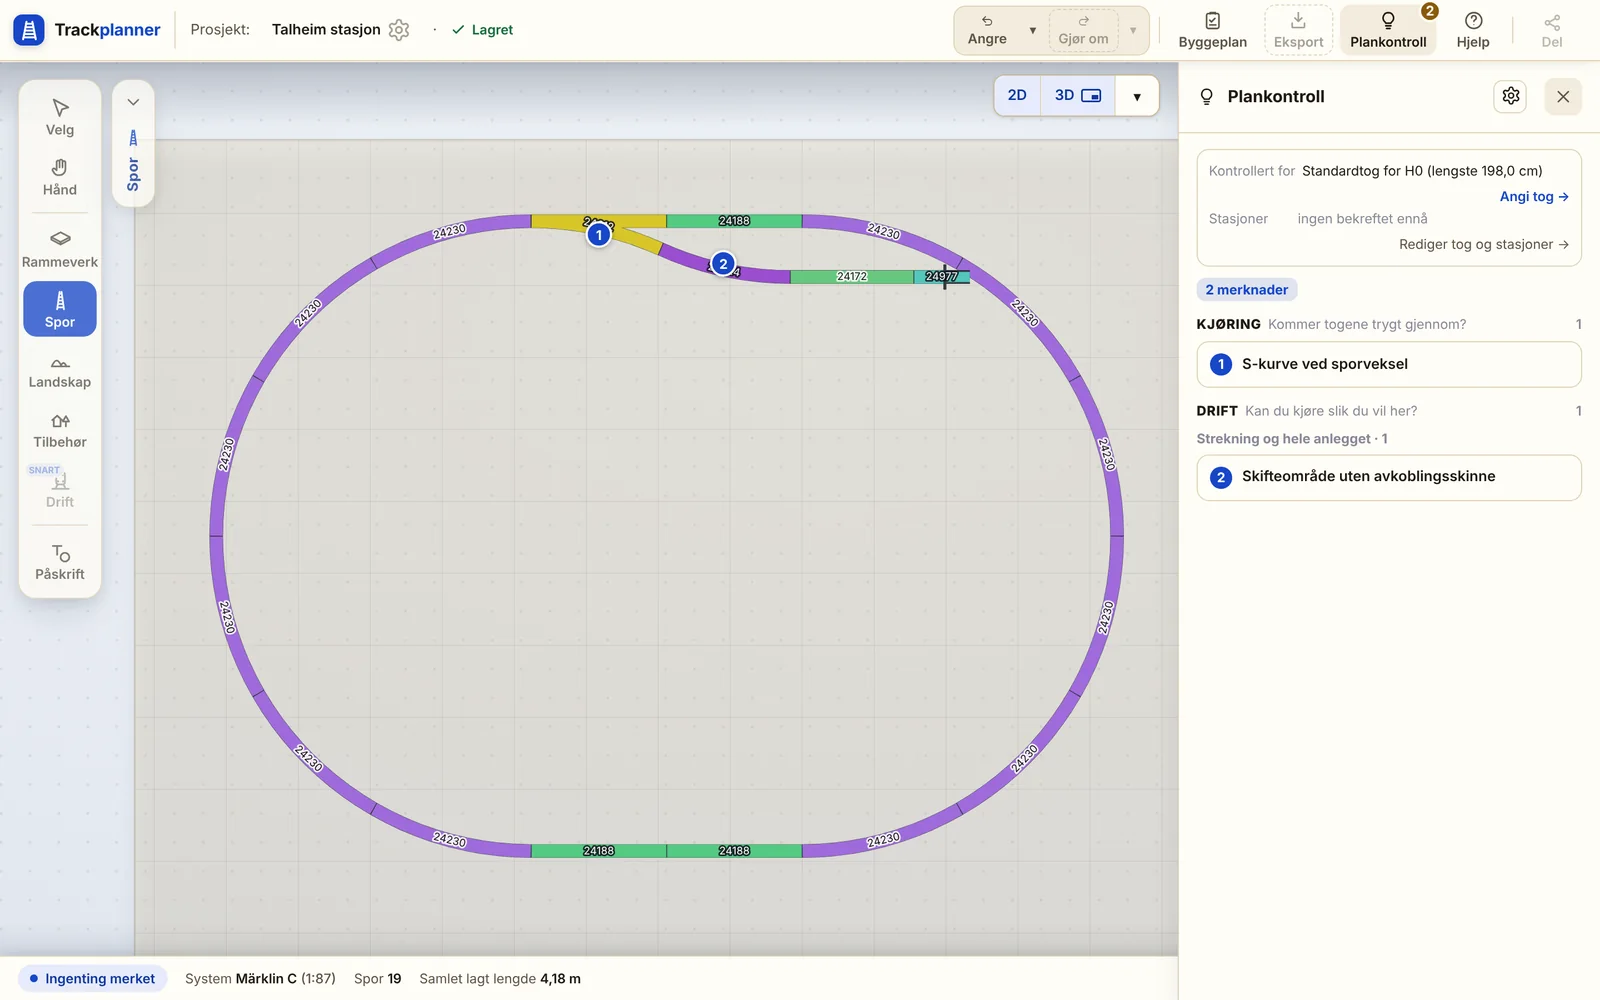Open the Byggeplan view
This screenshot has height=1000, width=1600.
click(x=1212, y=30)
